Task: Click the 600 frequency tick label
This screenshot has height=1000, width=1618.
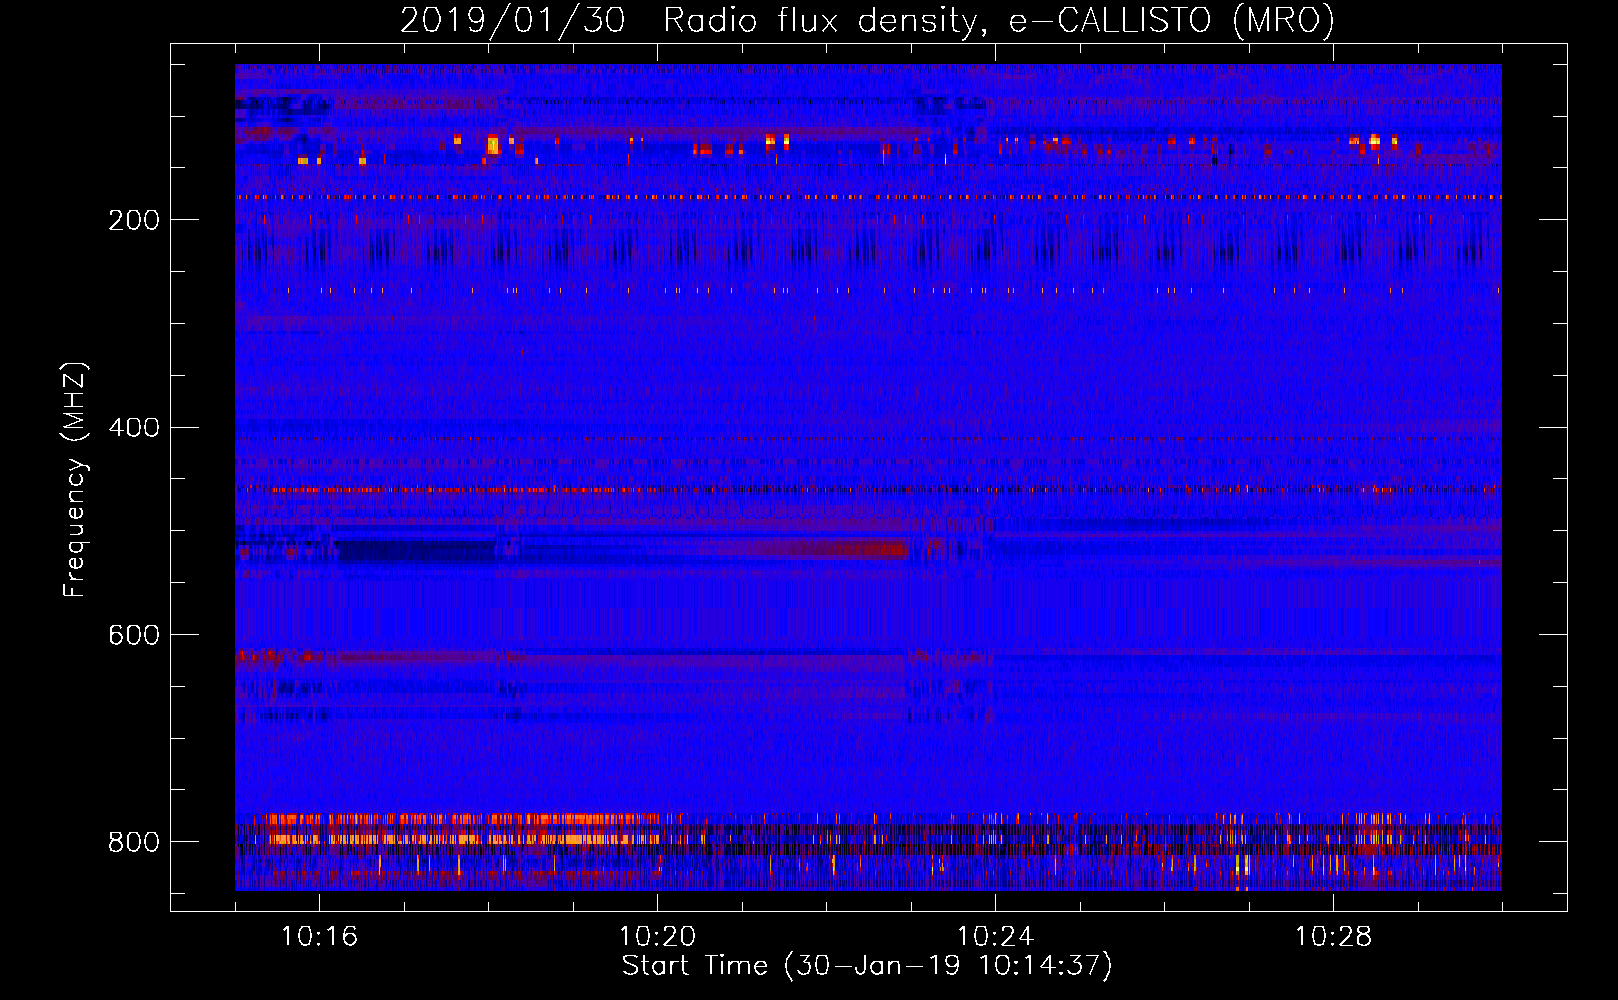Action: pos(134,635)
